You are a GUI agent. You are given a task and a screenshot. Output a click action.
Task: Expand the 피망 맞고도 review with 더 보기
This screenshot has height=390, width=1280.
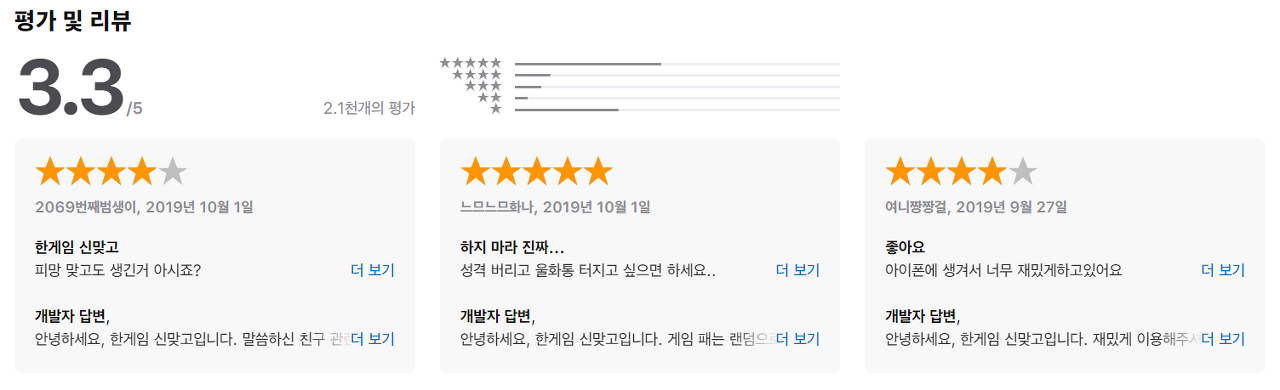[x=373, y=270]
